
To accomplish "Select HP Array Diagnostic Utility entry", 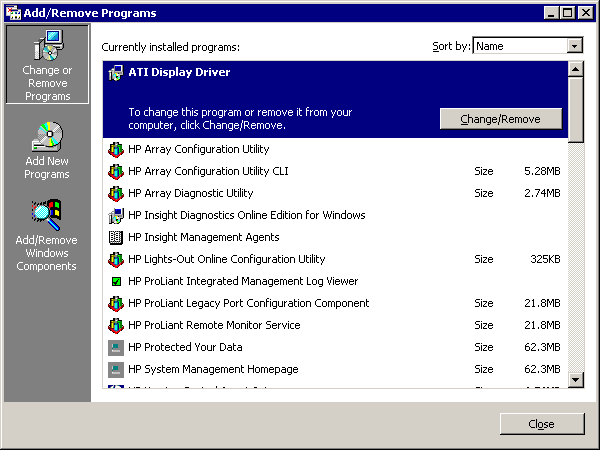I will pos(190,194).
